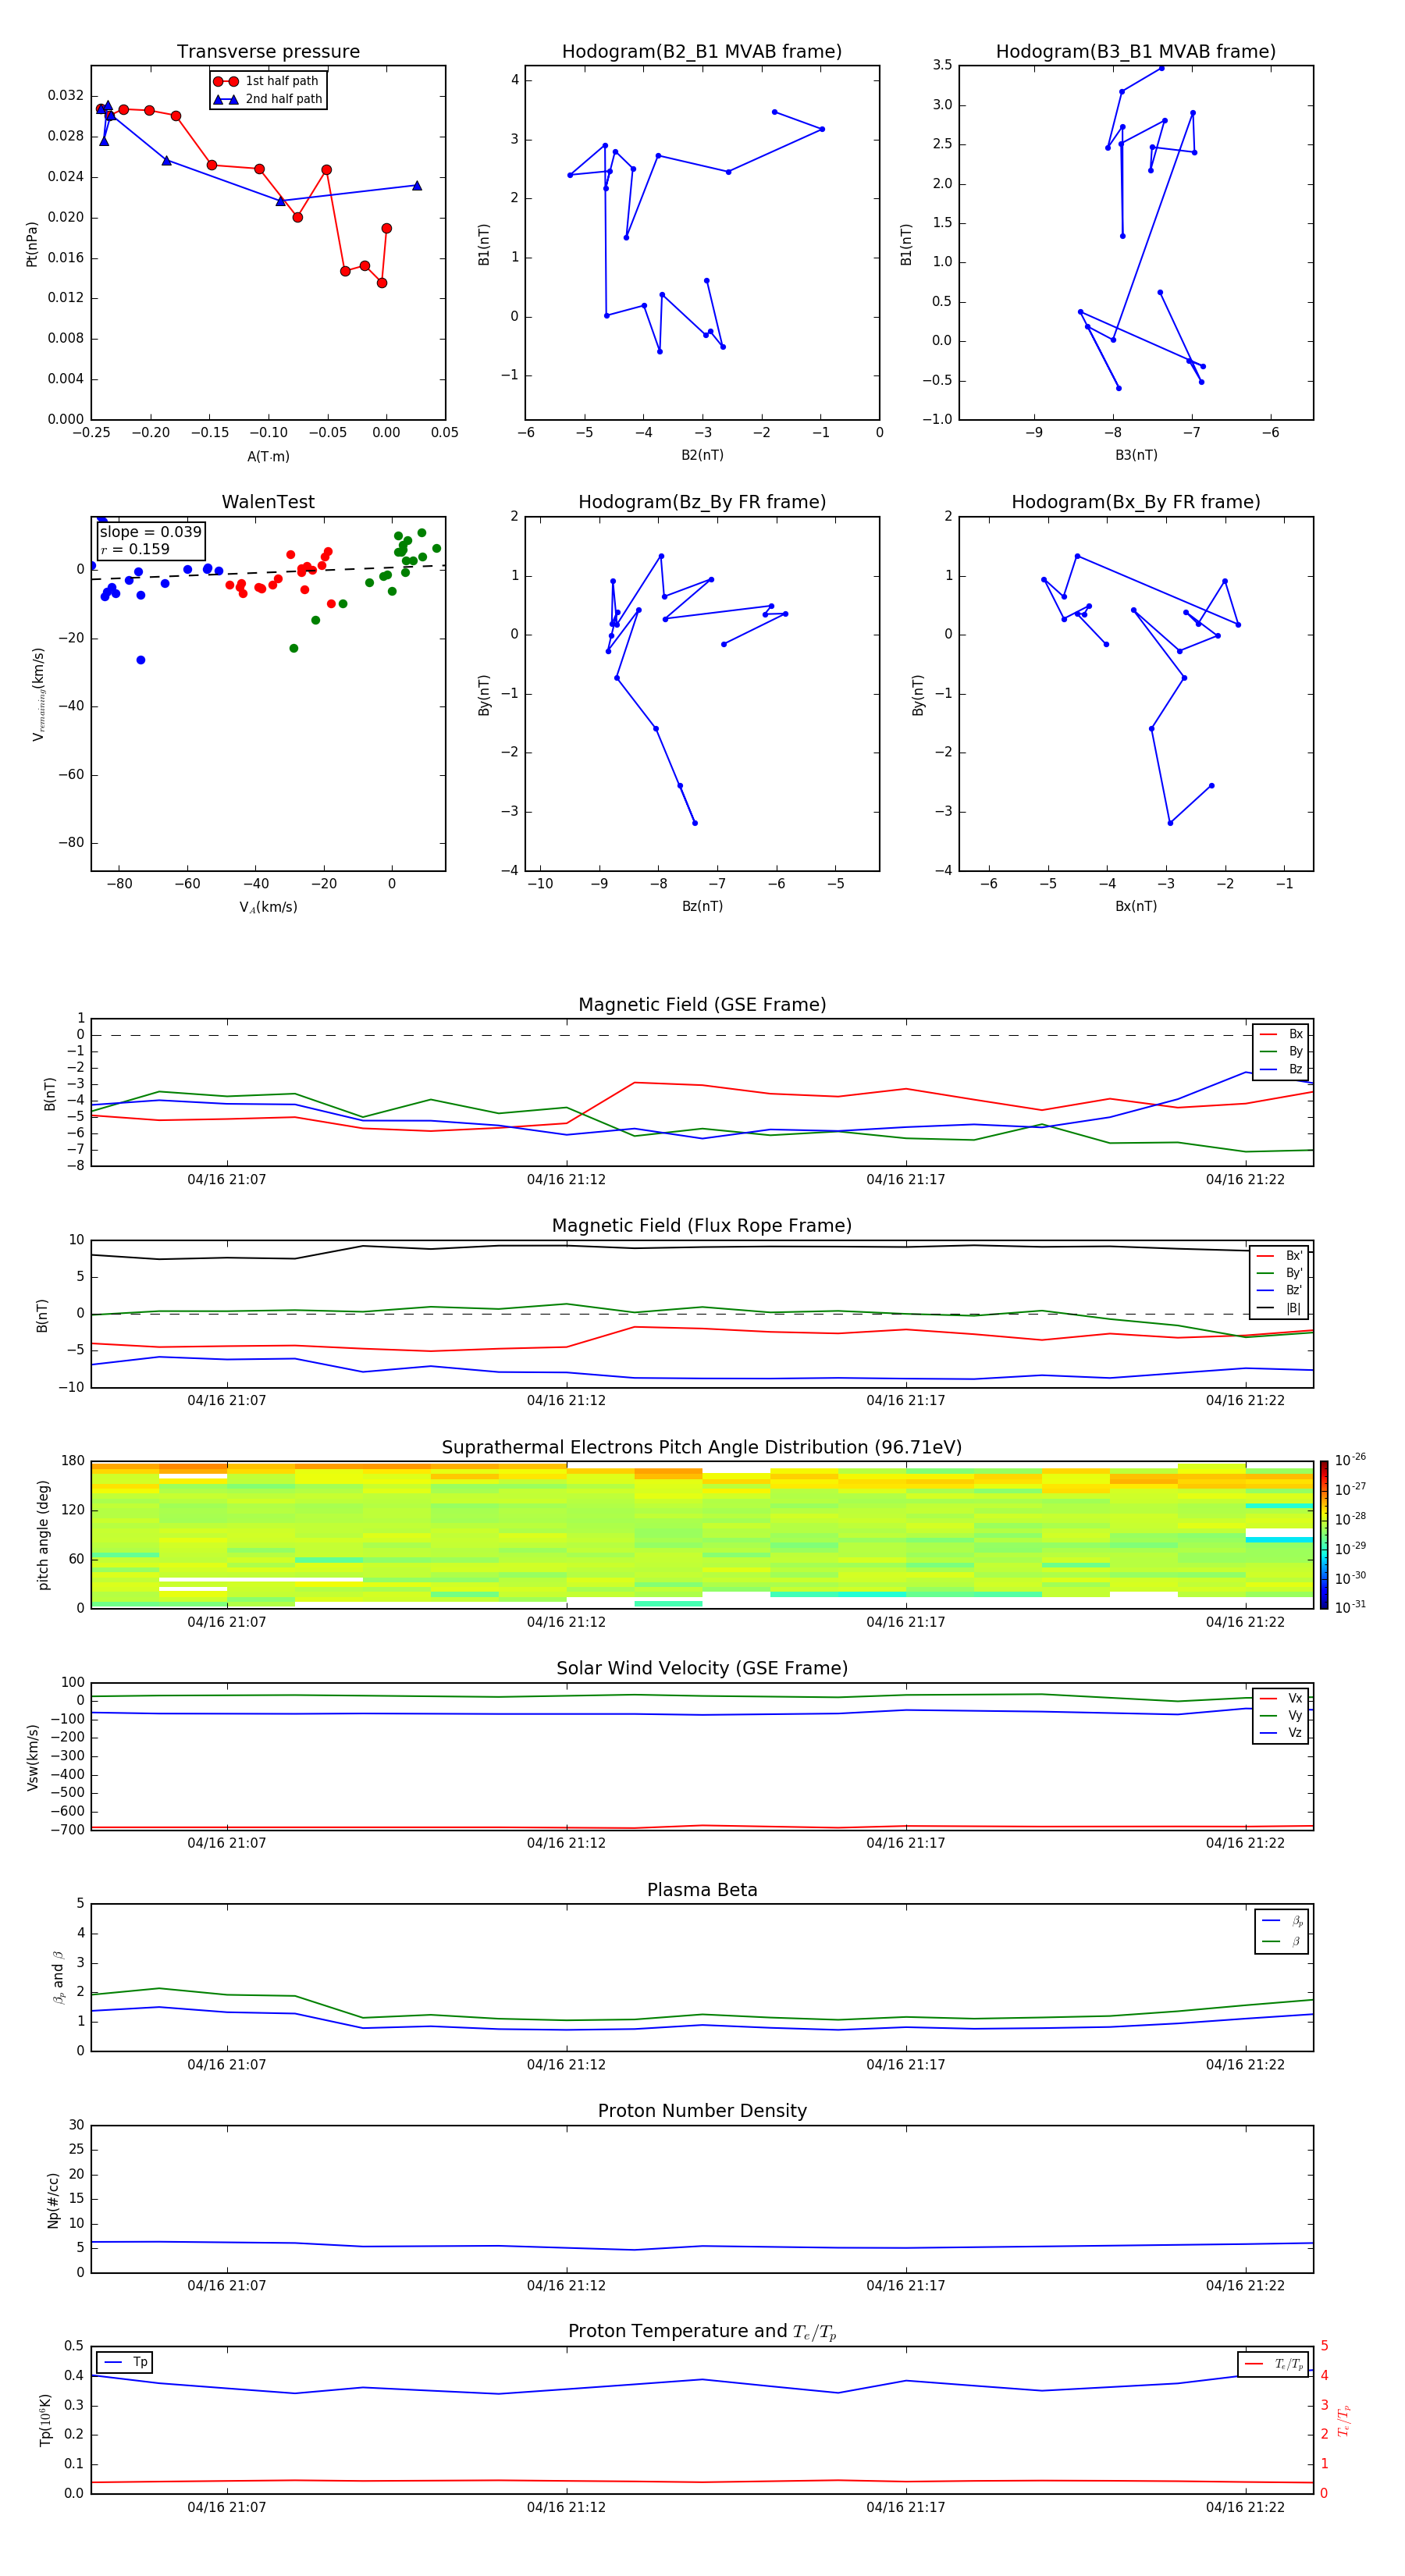Click the 10^-31 label on the colorbar

click(x=1350, y=1607)
